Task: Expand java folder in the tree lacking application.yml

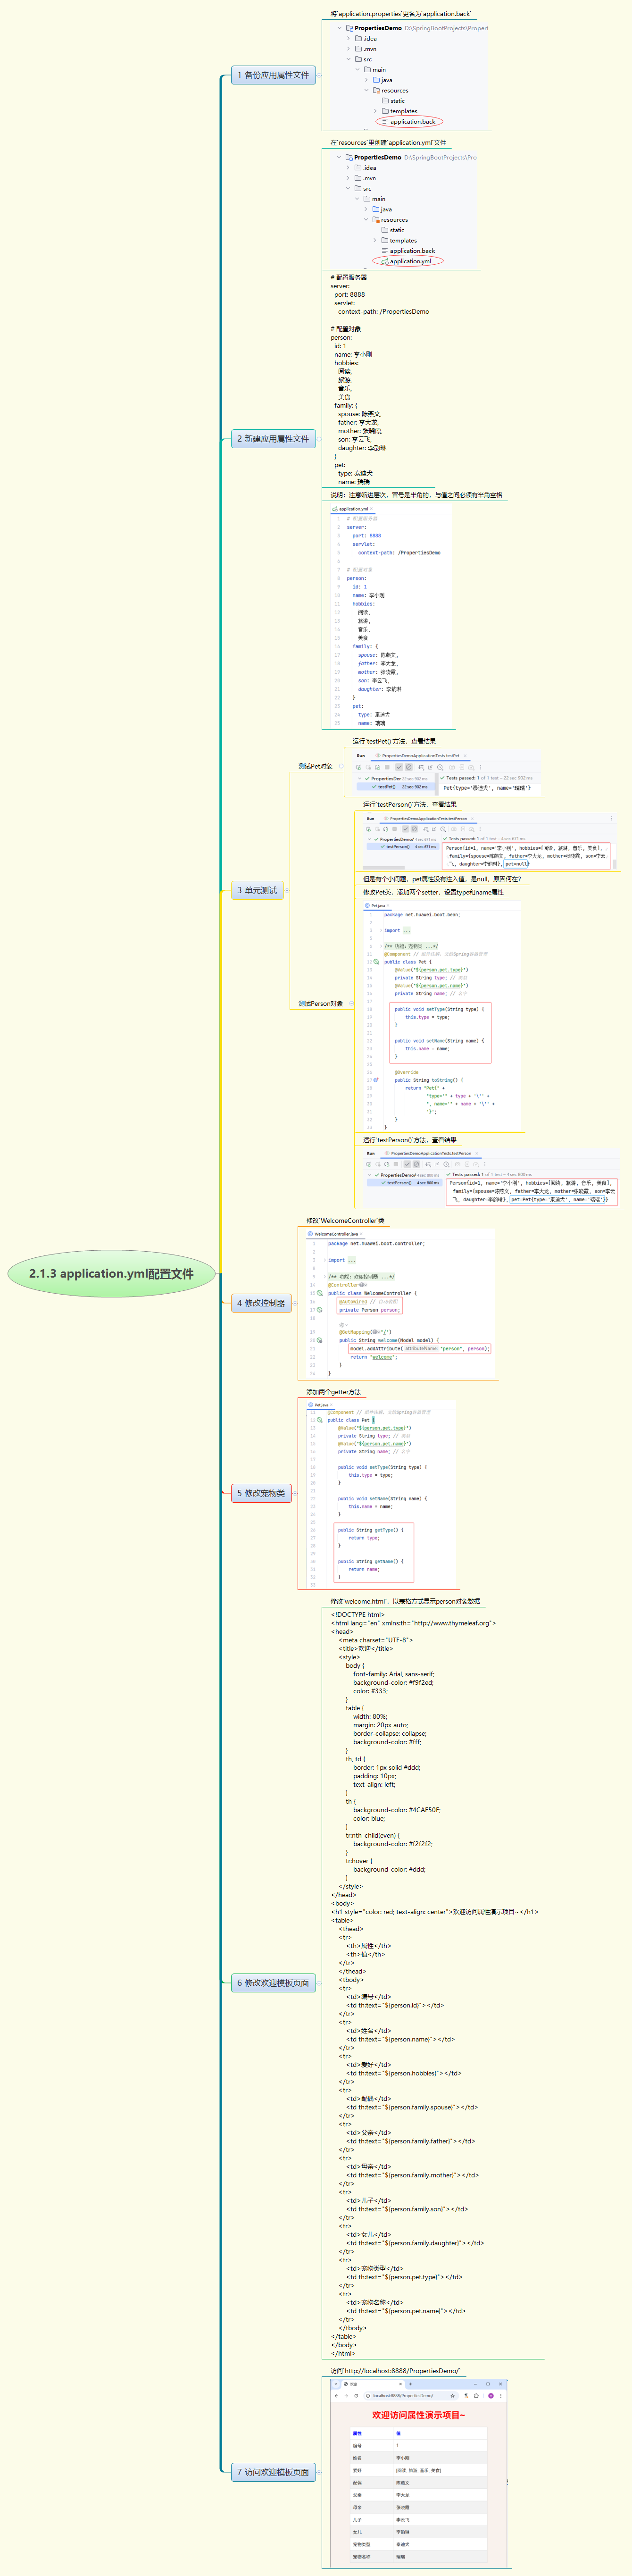Action: [366, 80]
